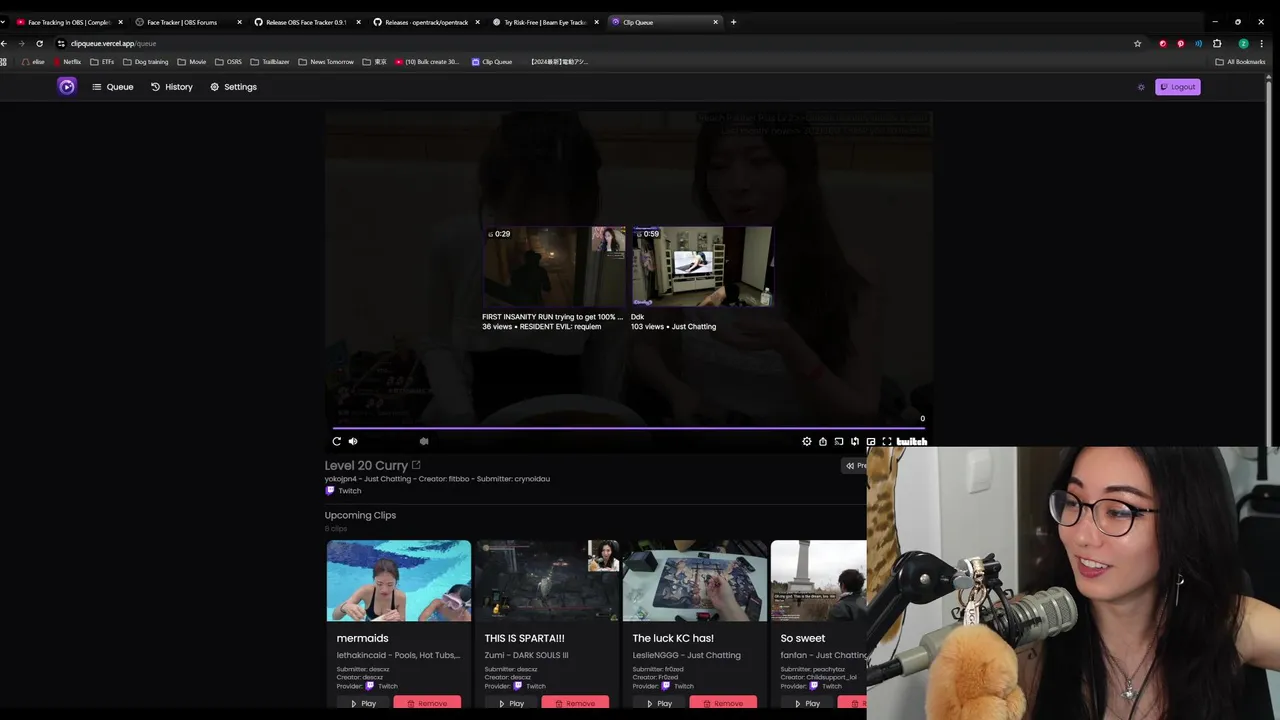Click the Twitch logo in the player
This screenshot has width=1280, height=720.
(912, 441)
